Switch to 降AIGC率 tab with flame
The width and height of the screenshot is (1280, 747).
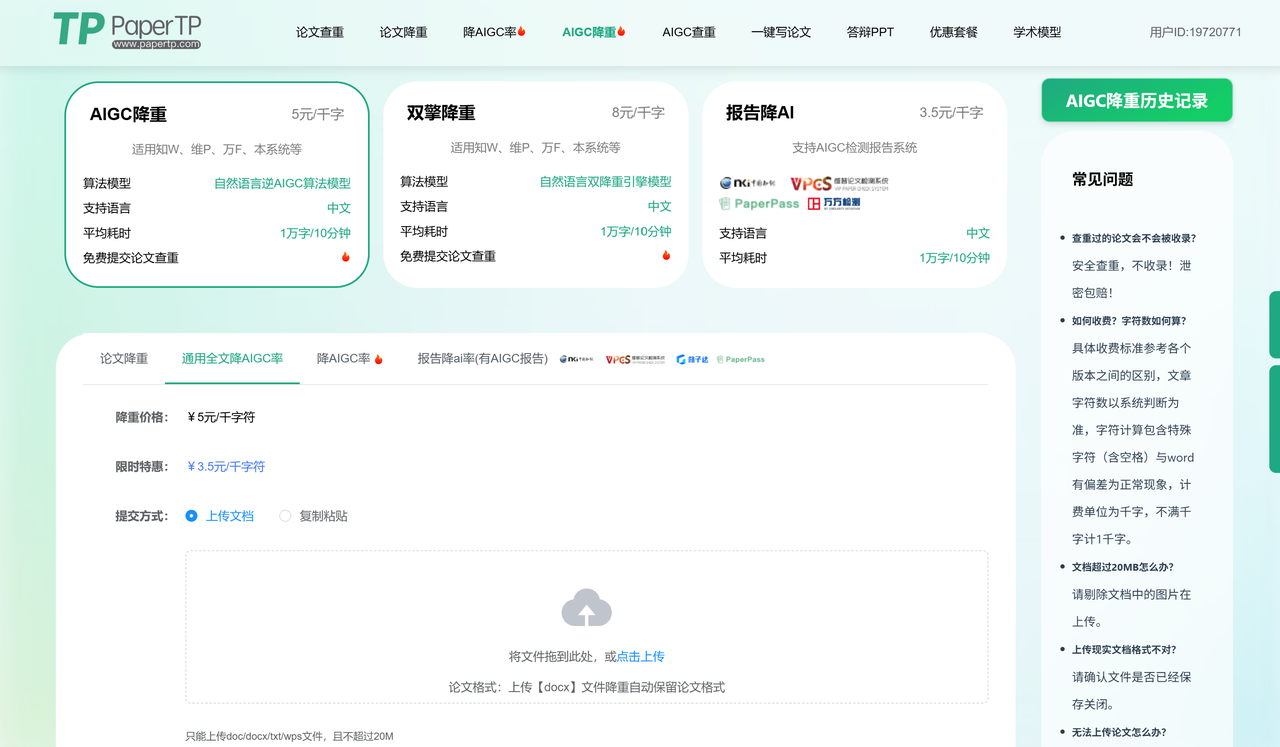click(x=350, y=358)
